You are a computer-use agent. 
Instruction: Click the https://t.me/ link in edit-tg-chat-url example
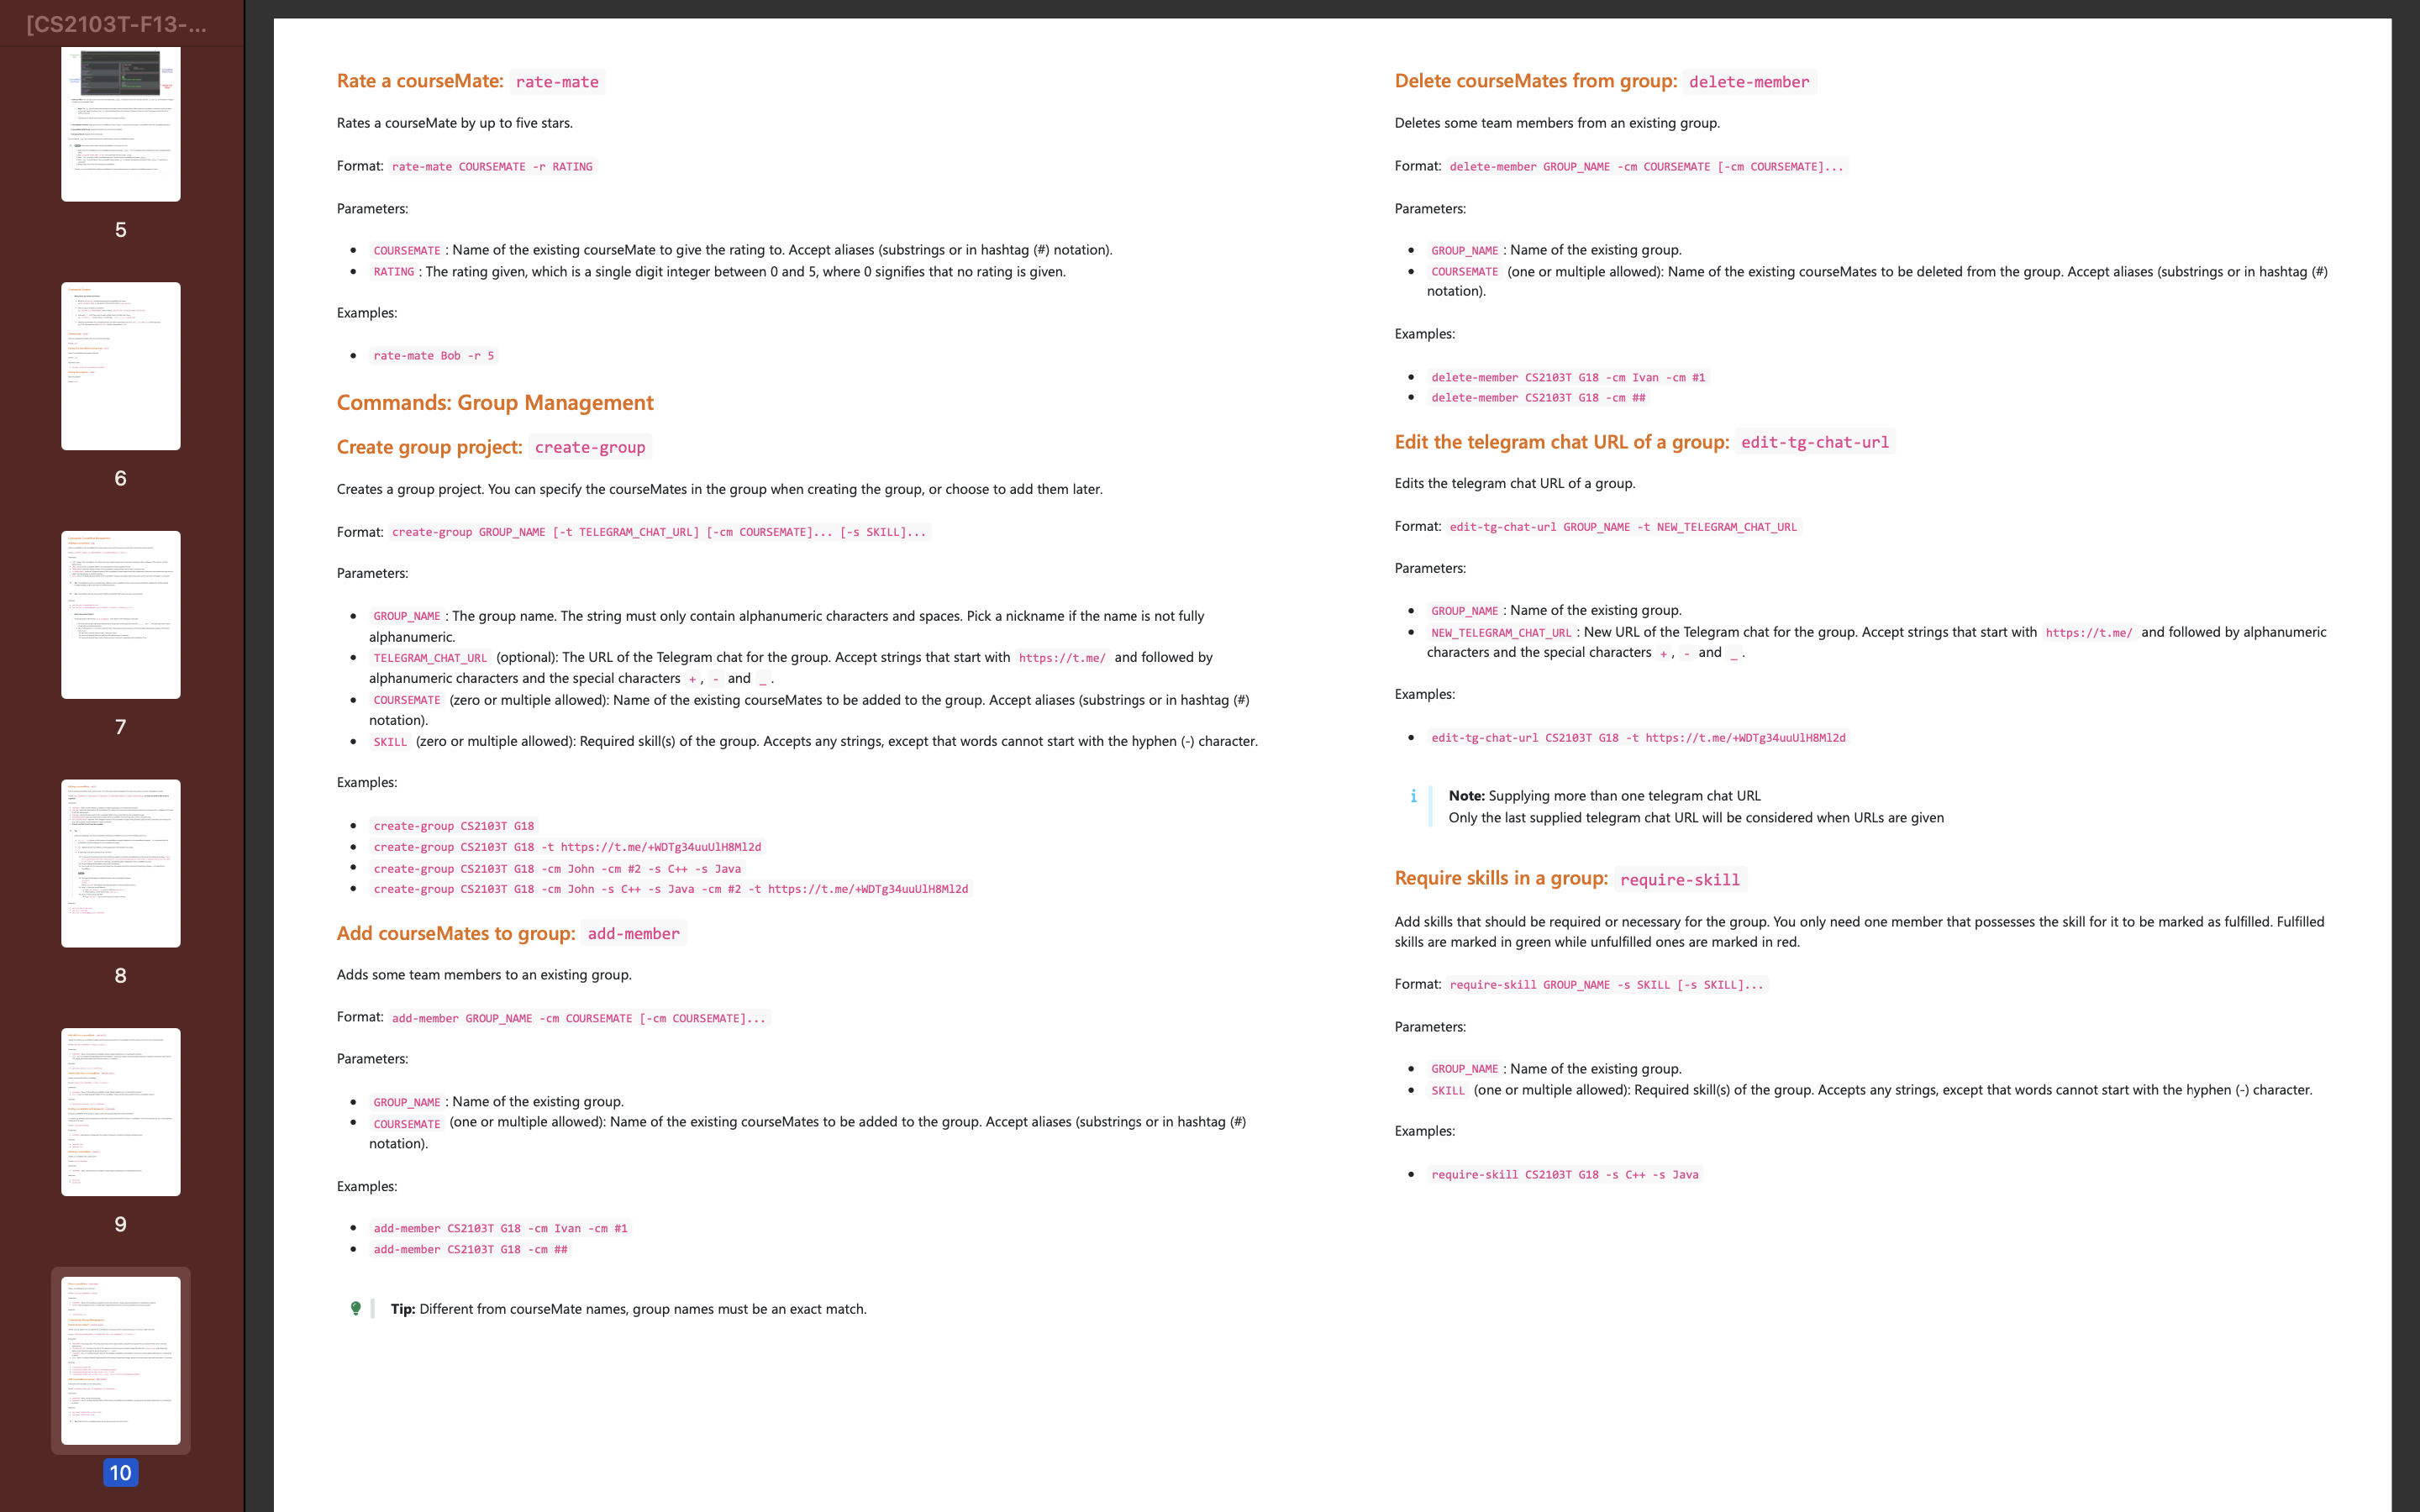1744,738
